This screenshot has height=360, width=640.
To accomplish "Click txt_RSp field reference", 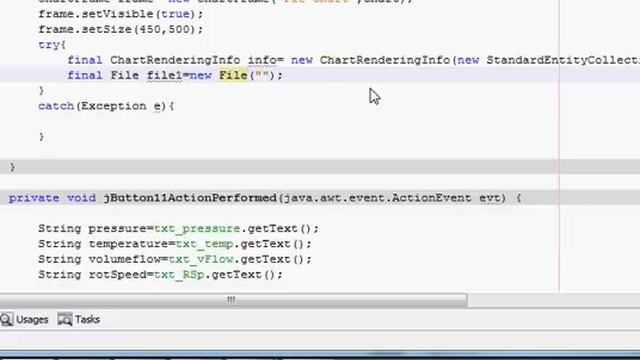I will coord(179,275).
